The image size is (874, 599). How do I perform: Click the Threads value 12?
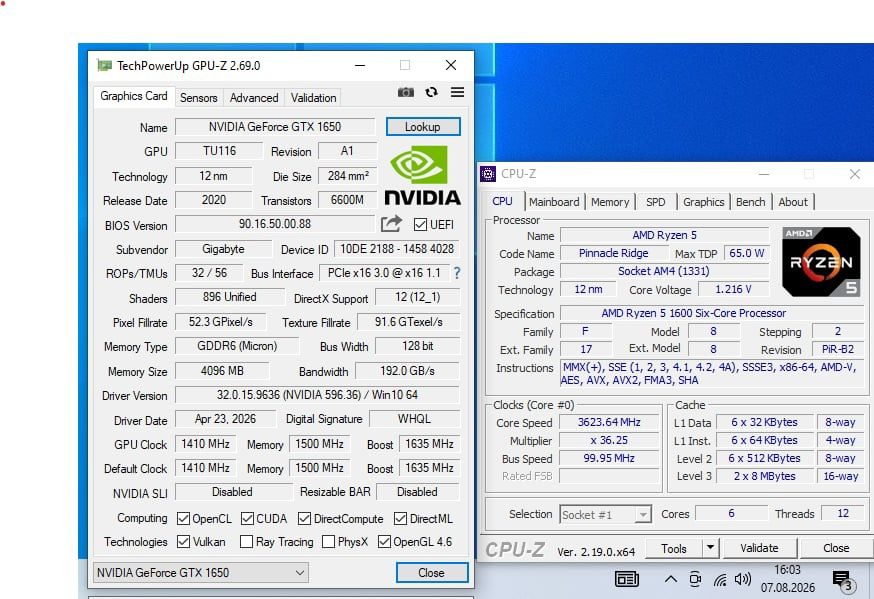pos(843,513)
